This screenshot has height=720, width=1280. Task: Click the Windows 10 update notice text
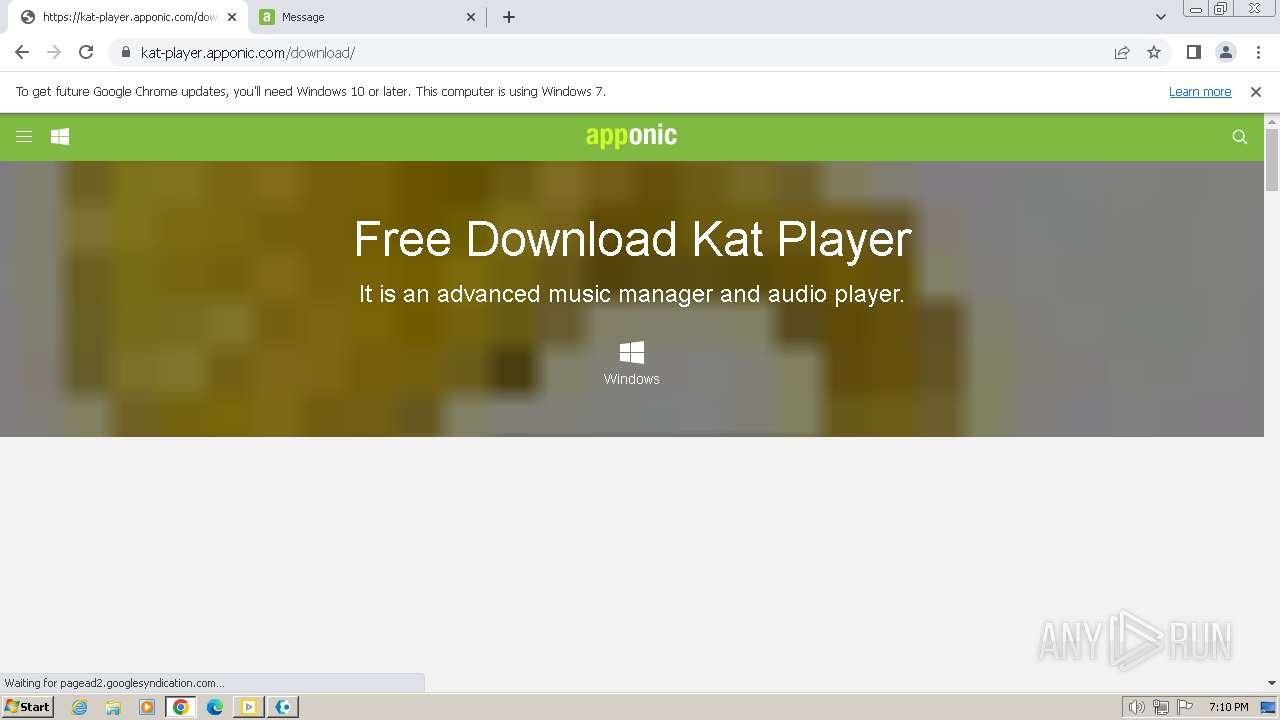tap(311, 92)
